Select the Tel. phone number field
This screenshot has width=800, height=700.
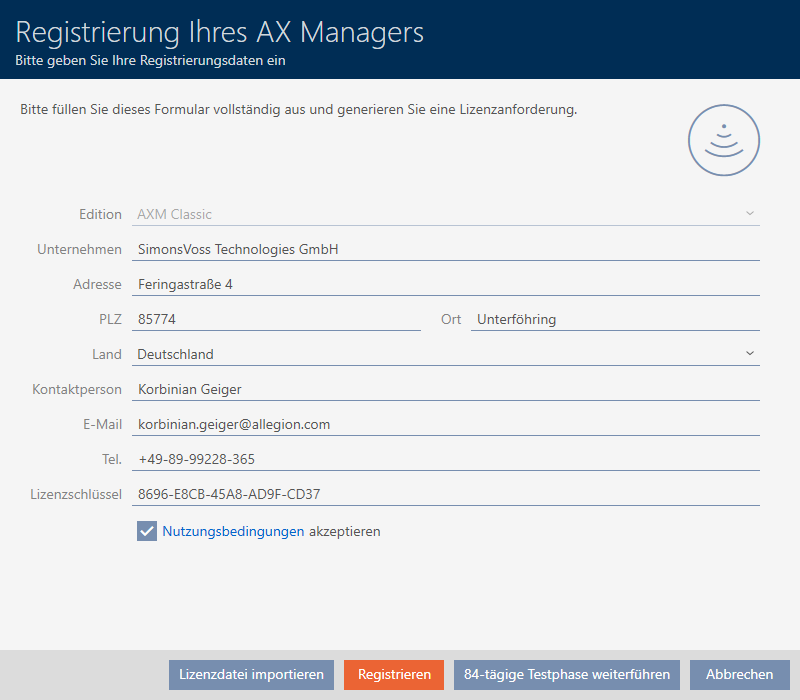(445, 459)
